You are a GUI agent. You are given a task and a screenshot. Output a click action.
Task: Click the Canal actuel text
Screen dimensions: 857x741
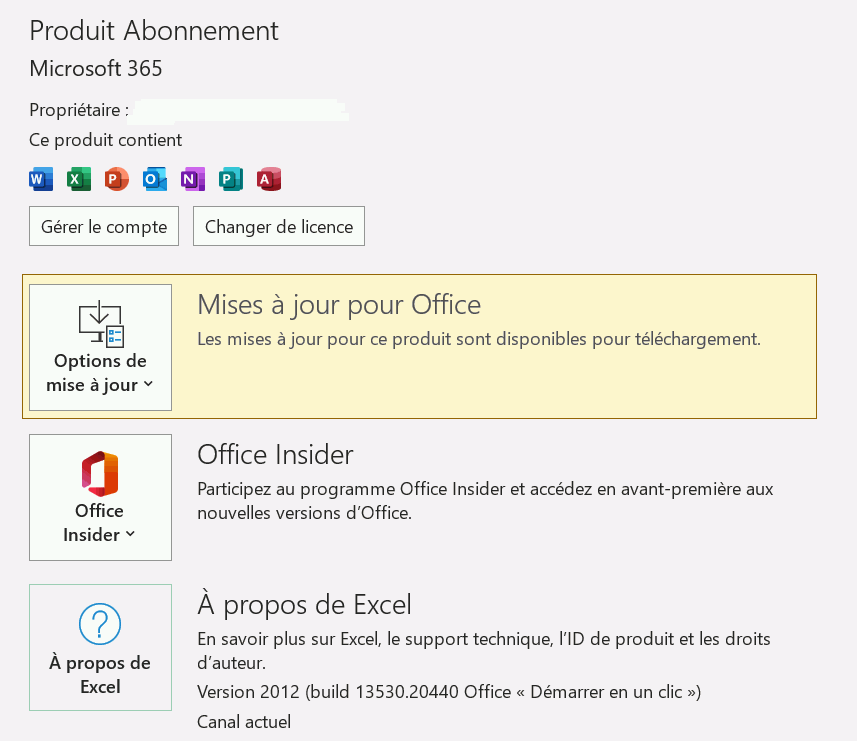coord(244,721)
